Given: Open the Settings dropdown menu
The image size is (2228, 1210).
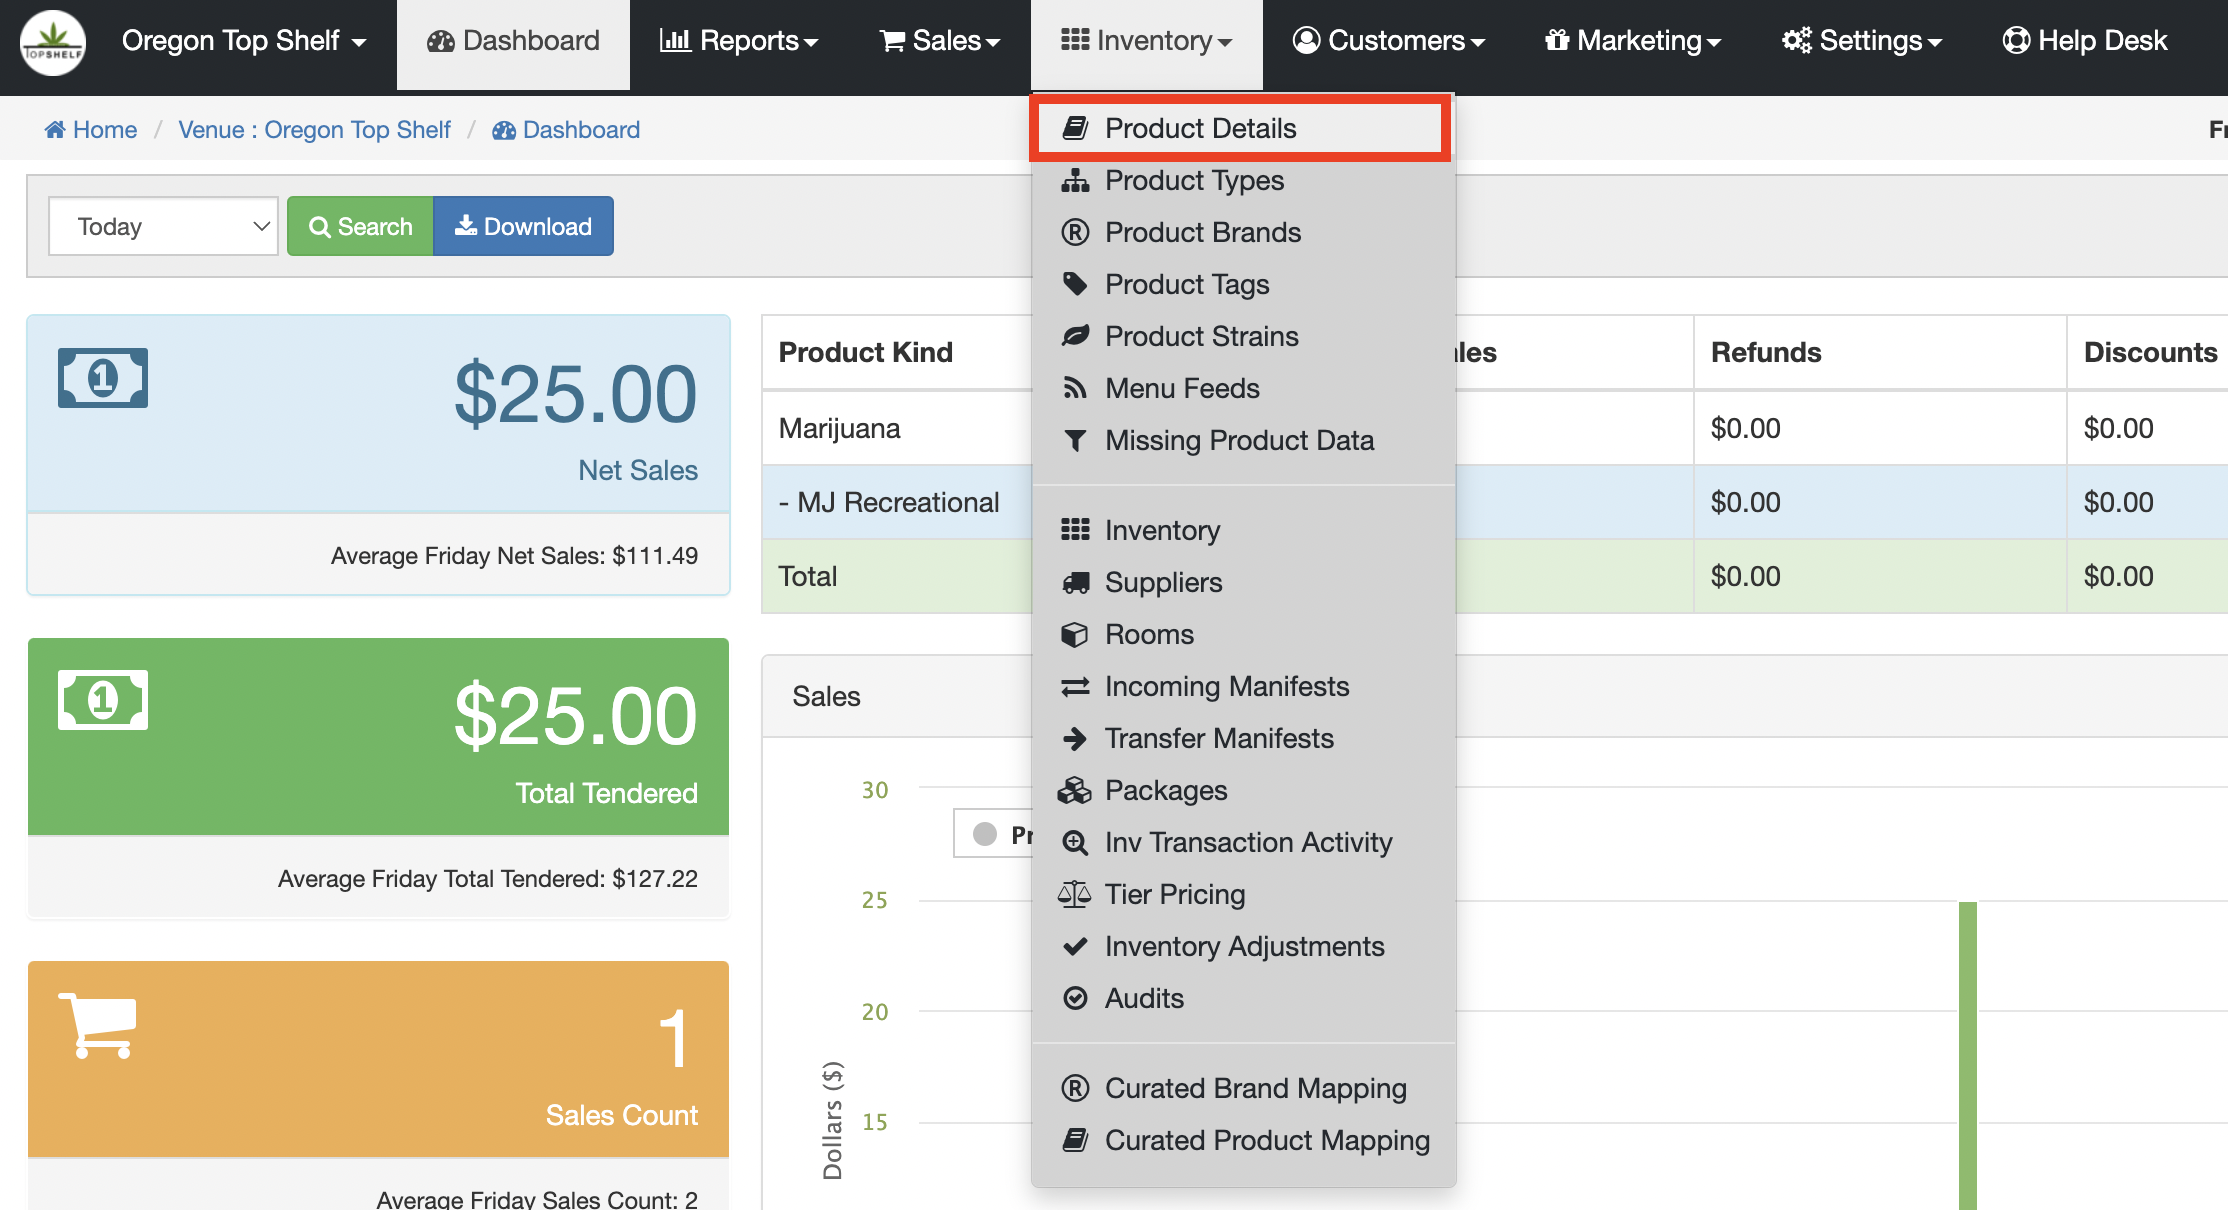Looking at the screenshot, I should click(1862, 41).
